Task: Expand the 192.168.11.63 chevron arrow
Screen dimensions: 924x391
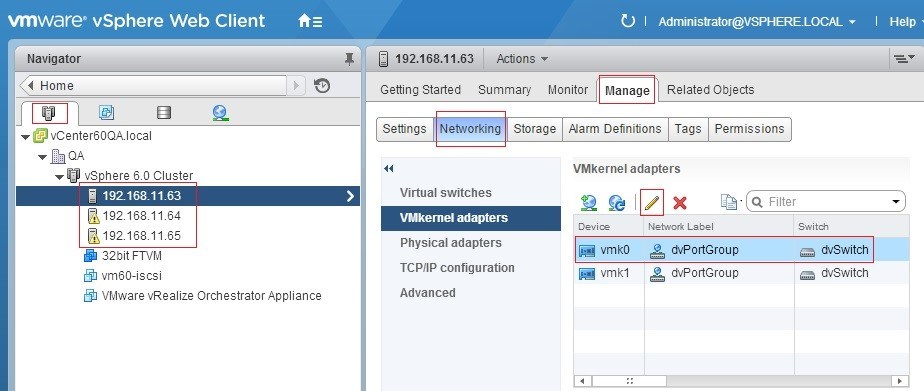Action: point(351,196)
